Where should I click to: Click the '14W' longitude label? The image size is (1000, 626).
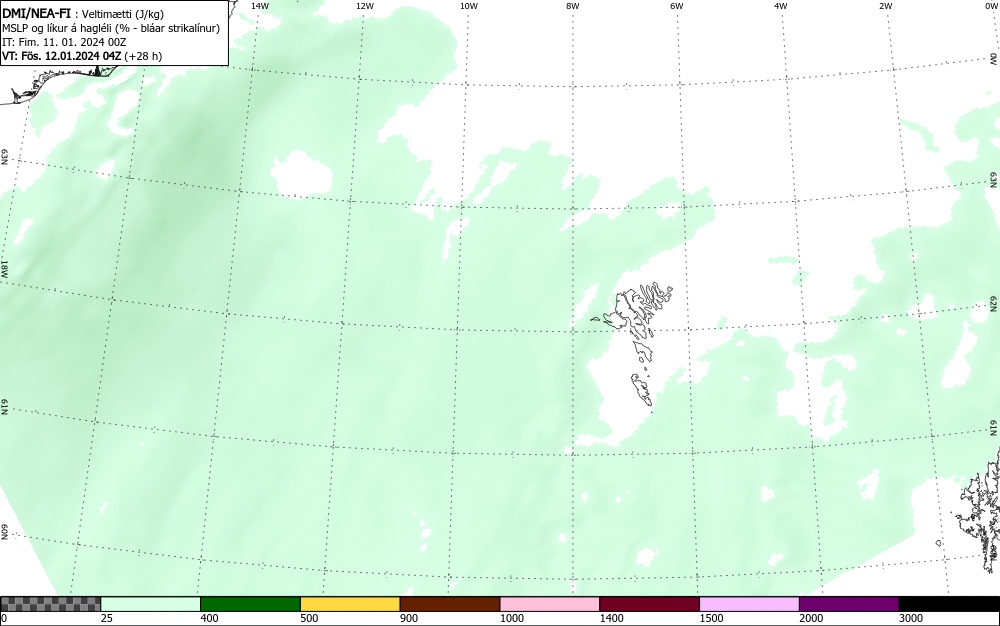[x=260, y=6]
